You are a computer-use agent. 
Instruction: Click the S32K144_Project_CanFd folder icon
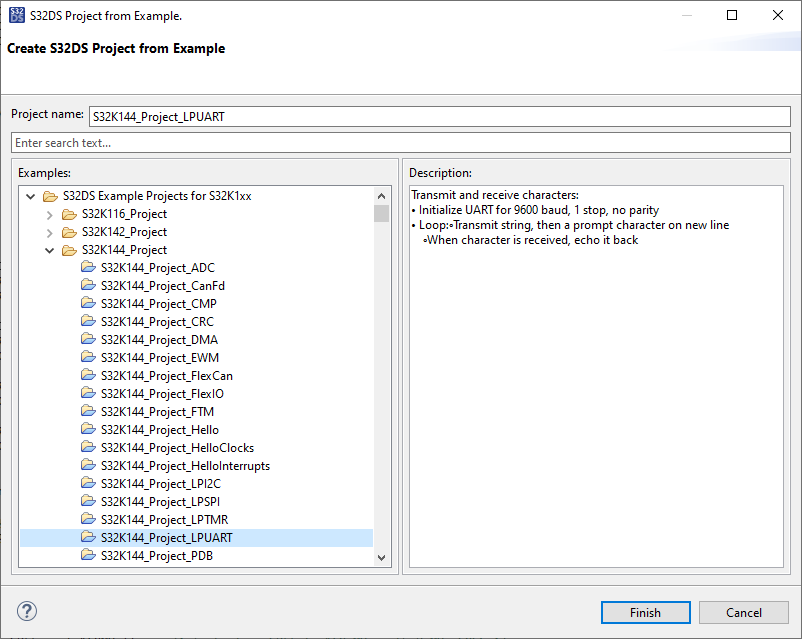[x=88, y=286]
